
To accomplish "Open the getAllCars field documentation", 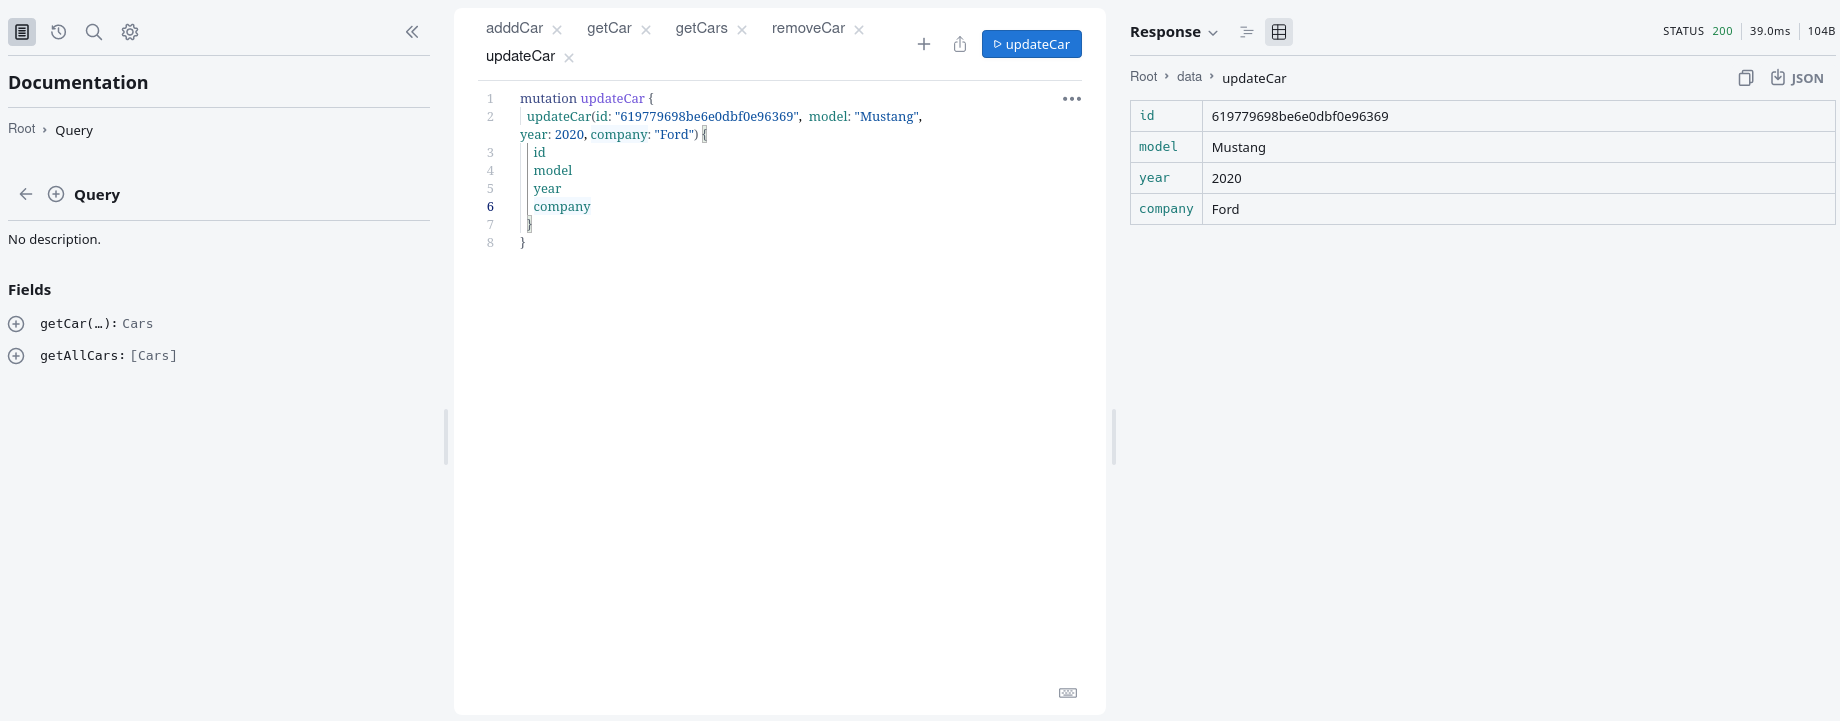I will (82, 356).
